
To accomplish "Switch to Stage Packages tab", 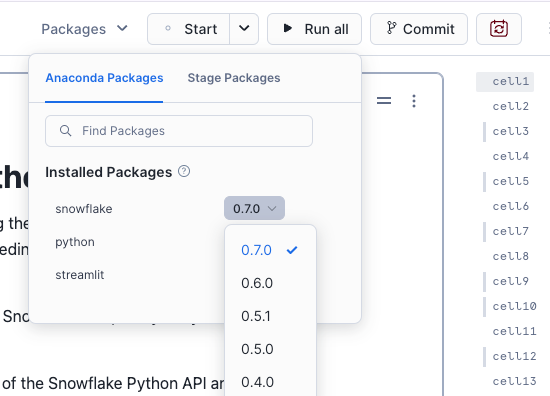I will pos(234,78).
